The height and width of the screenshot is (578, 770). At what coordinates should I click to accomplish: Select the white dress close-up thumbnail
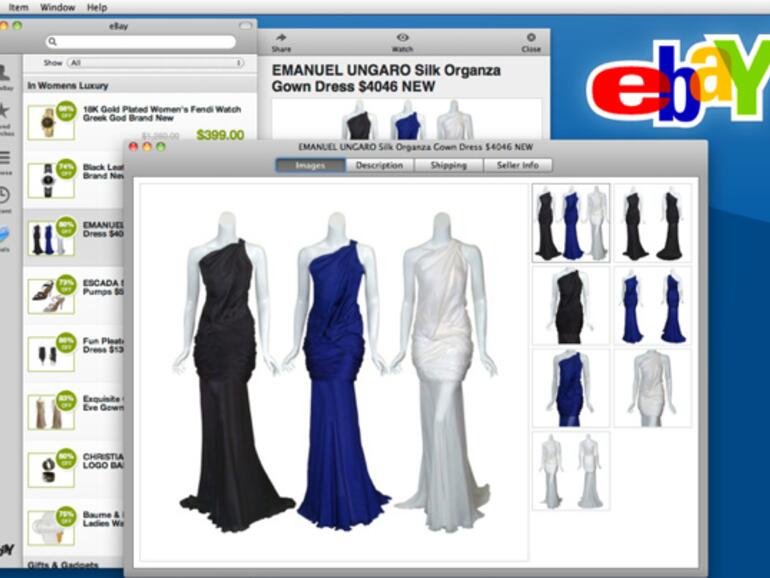(x=653, y=388)
